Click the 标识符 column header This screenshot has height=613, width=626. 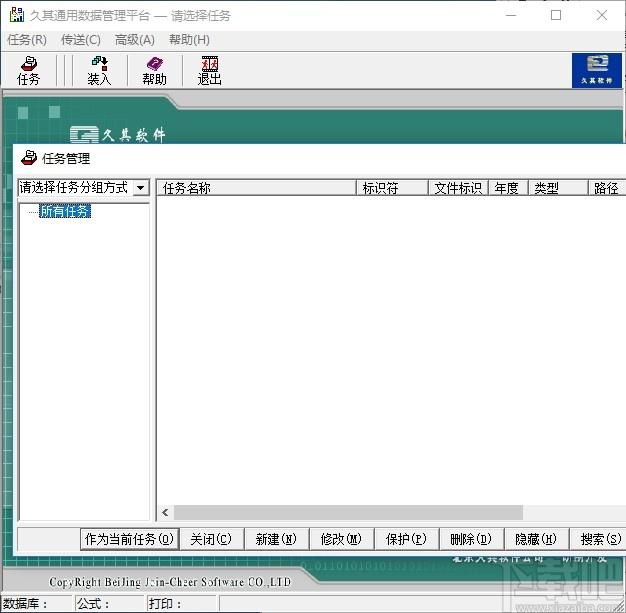pos(392,188)
